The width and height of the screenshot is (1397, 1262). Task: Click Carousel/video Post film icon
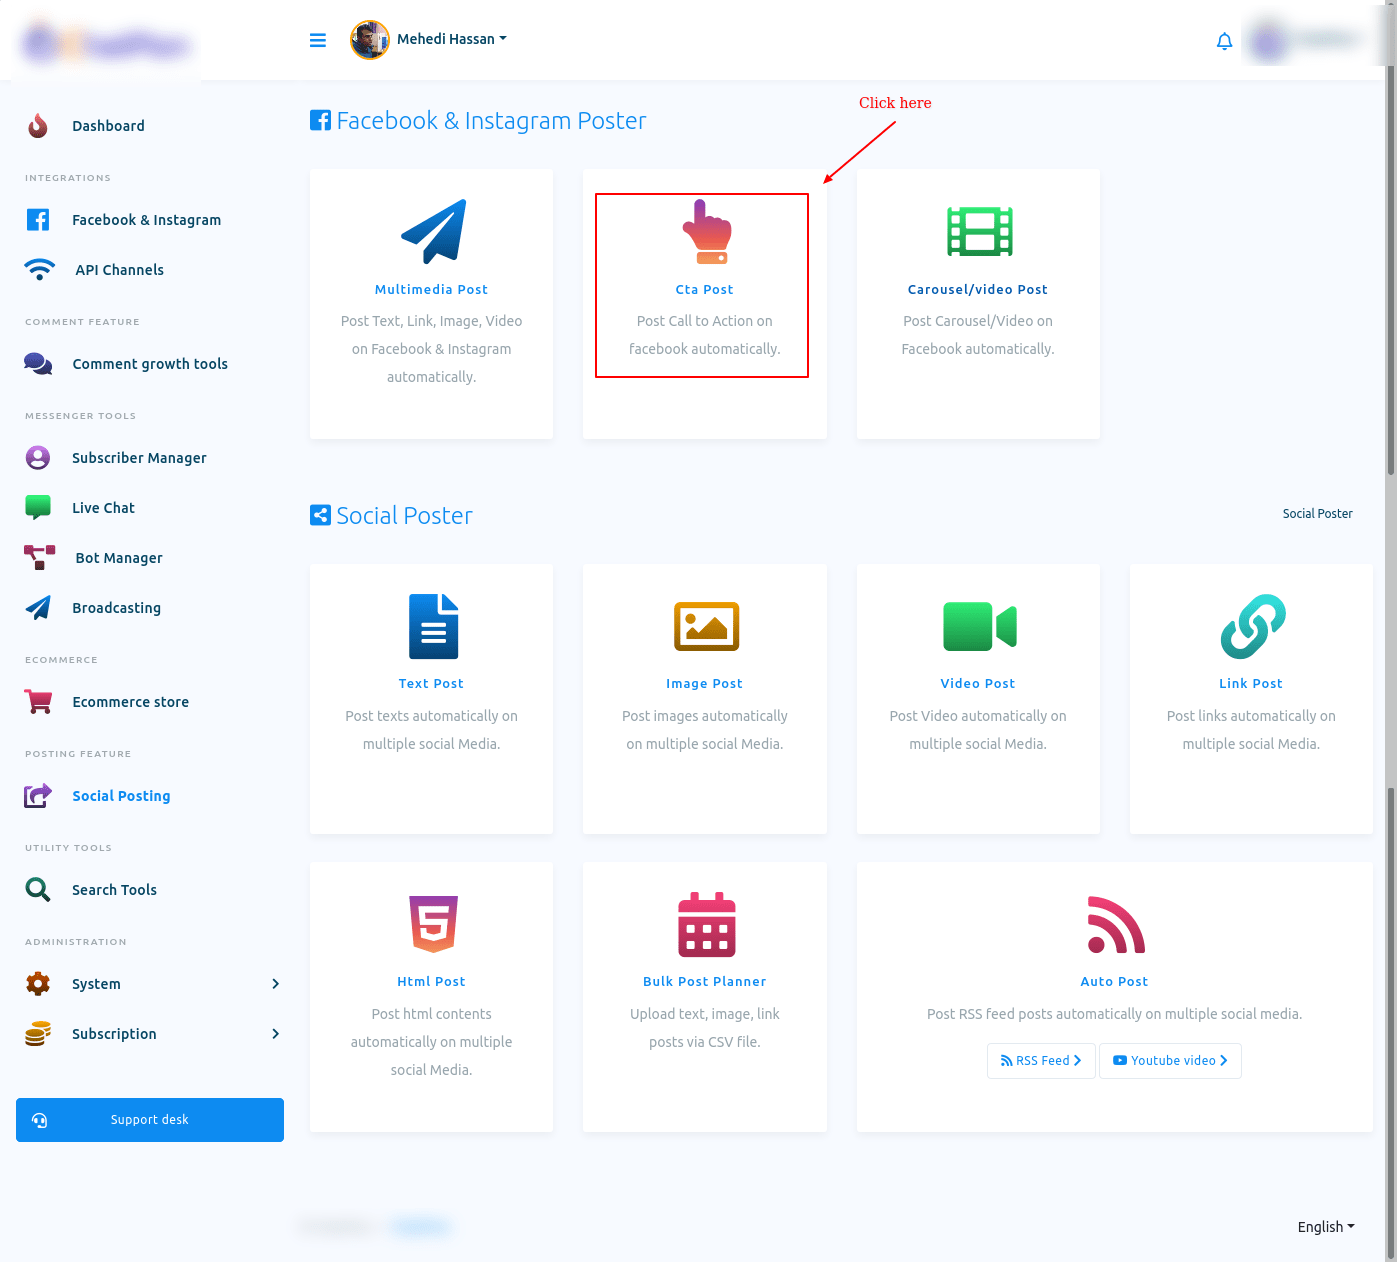pyautogui.click(x=980, y=232)
